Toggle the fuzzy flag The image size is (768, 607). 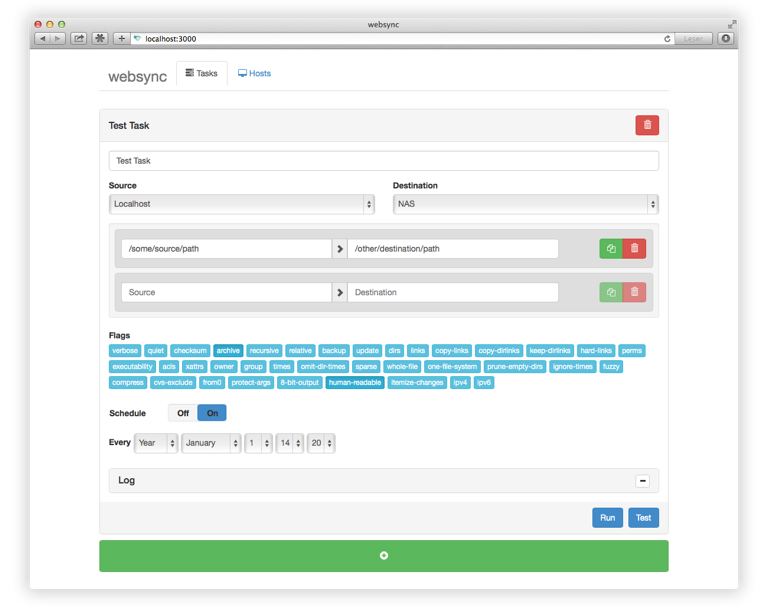611,366
